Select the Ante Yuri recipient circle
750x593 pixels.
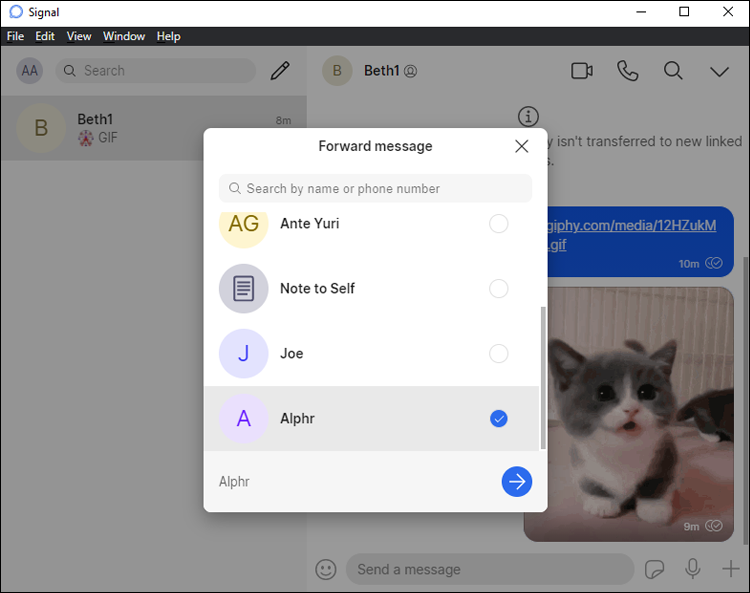pyautogui.click(x=498, y=224)
